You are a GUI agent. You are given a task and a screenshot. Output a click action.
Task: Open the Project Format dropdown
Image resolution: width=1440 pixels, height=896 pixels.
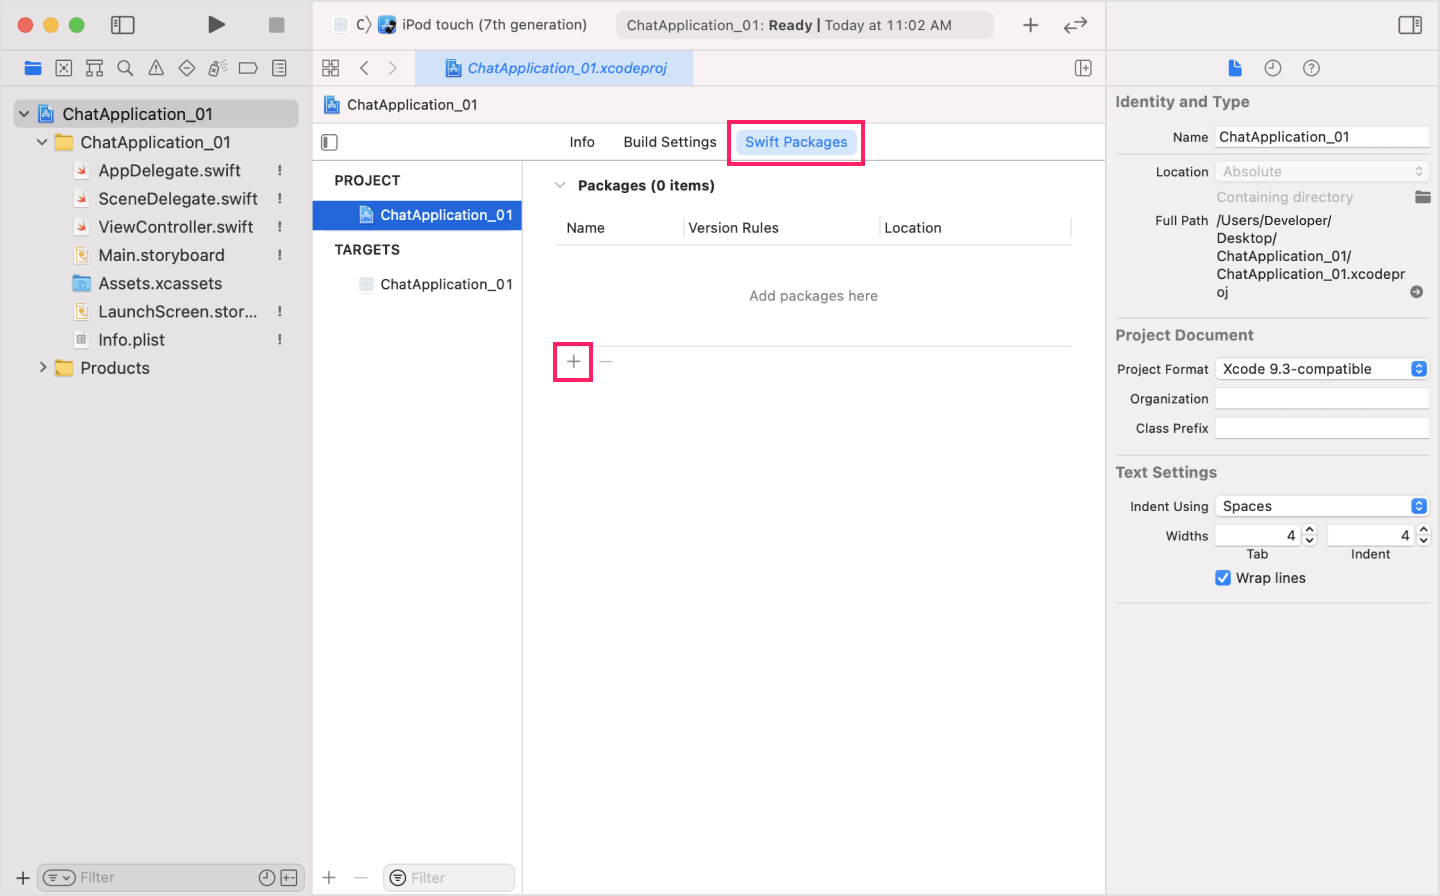tap(1322, 369)
